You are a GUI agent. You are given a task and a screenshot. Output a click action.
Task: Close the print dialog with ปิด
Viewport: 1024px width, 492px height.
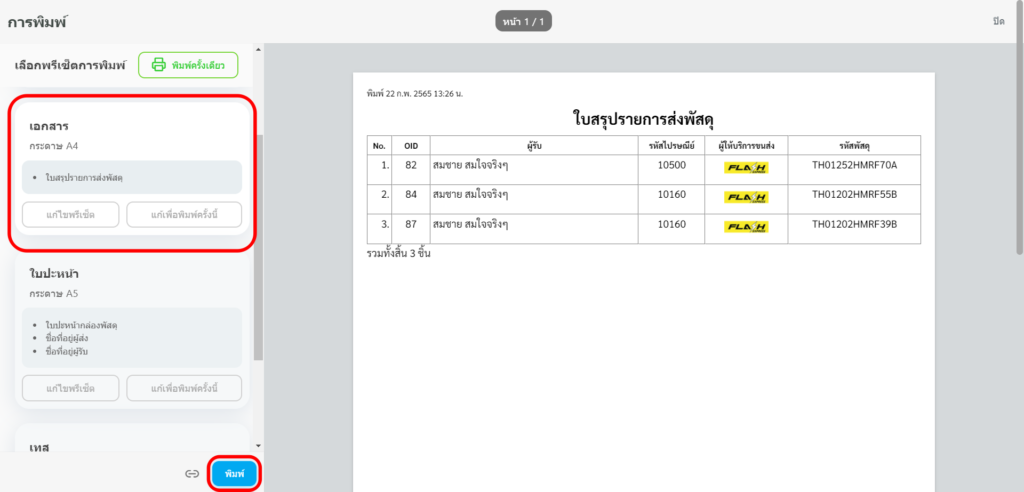point(998,21)
